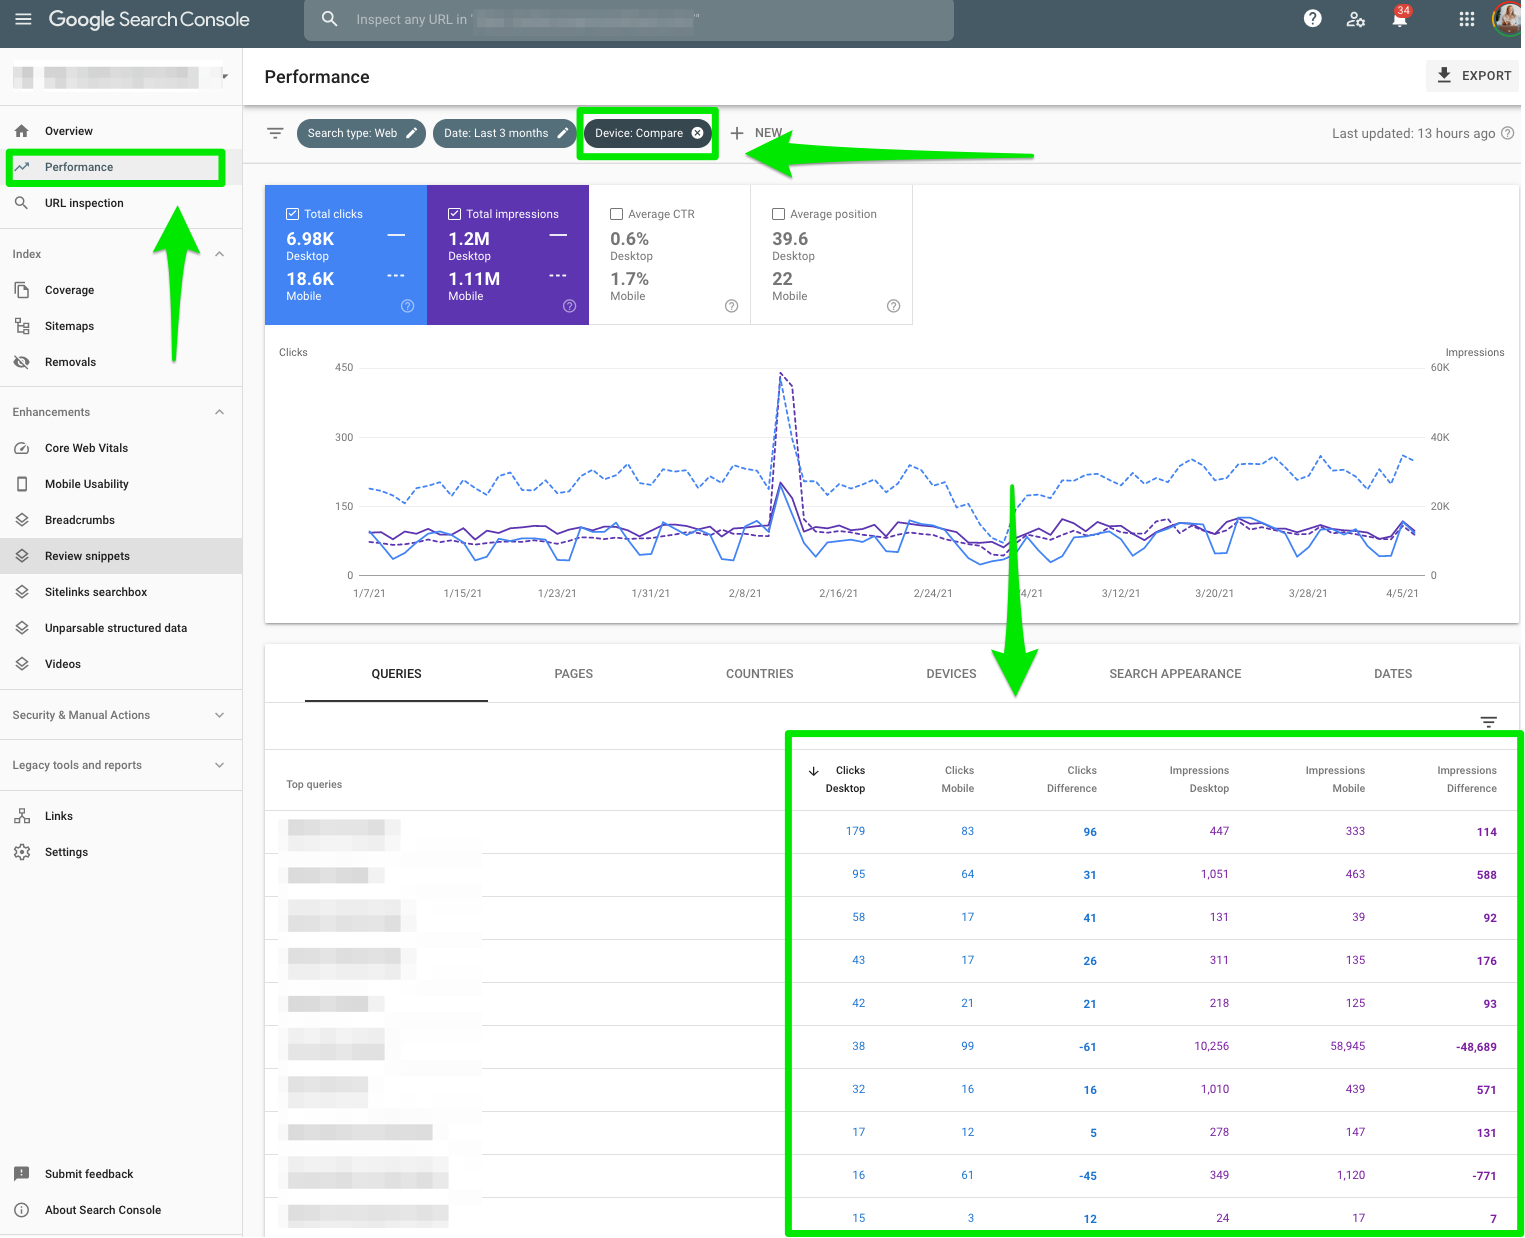Switch to the Pages tab
The height and width of the screenshot is (1238, 1525).
tap(574, 674)
